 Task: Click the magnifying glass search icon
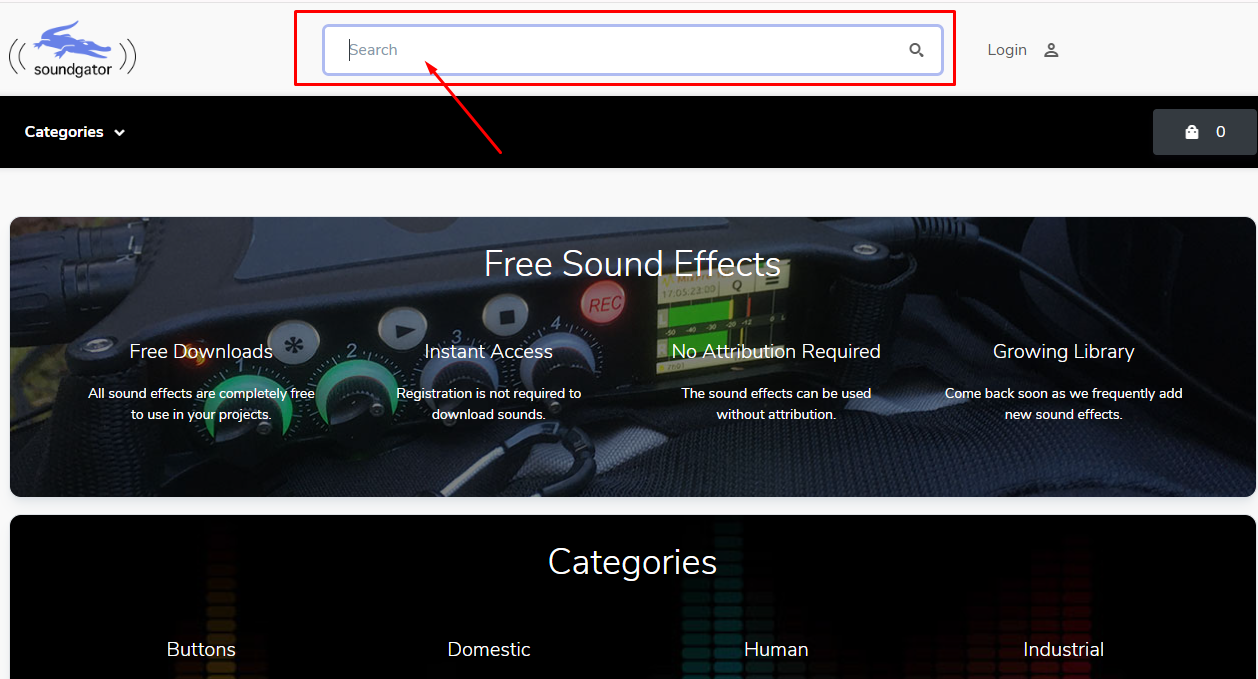(x=916, y=49)
